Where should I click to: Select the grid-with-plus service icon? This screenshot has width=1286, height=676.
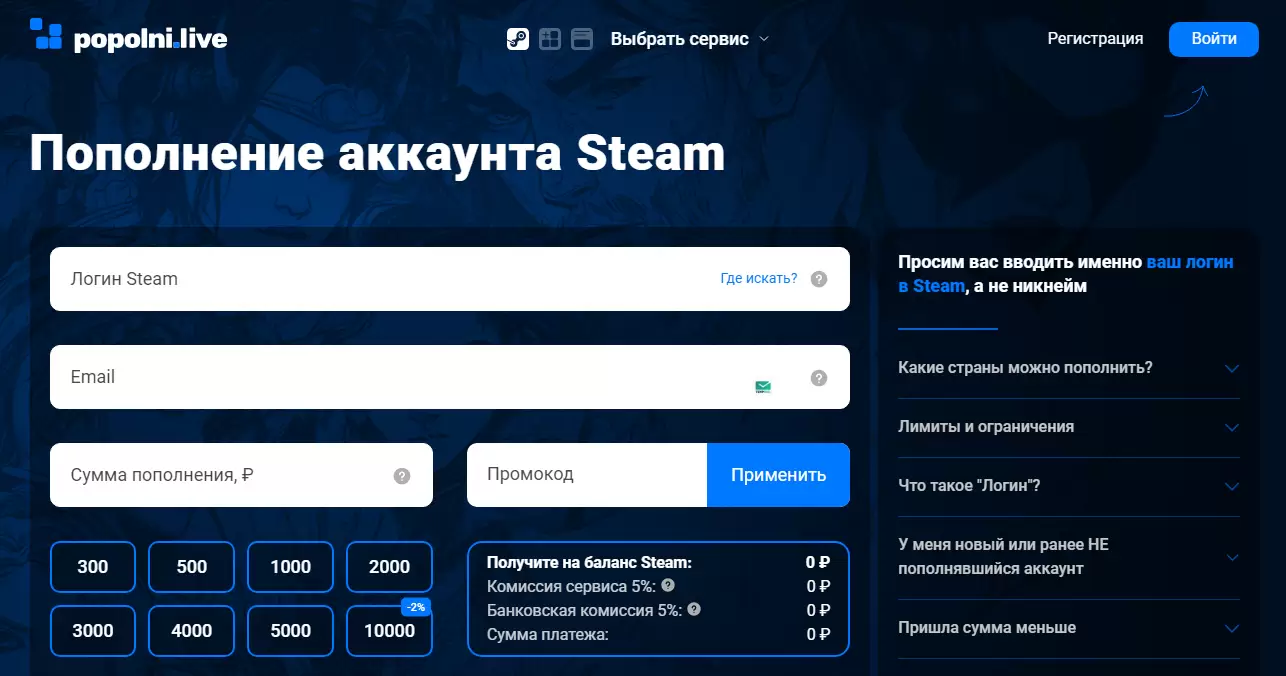(550, 39)
